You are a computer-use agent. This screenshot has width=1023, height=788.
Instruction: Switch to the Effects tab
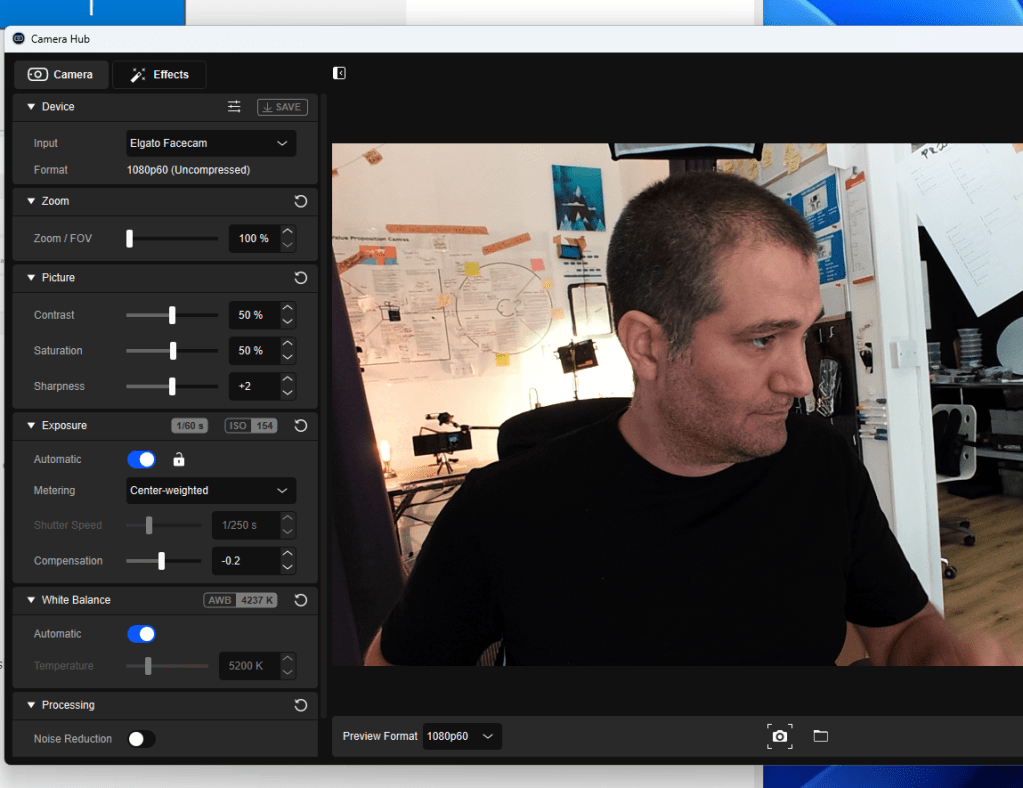click(160, 74)
